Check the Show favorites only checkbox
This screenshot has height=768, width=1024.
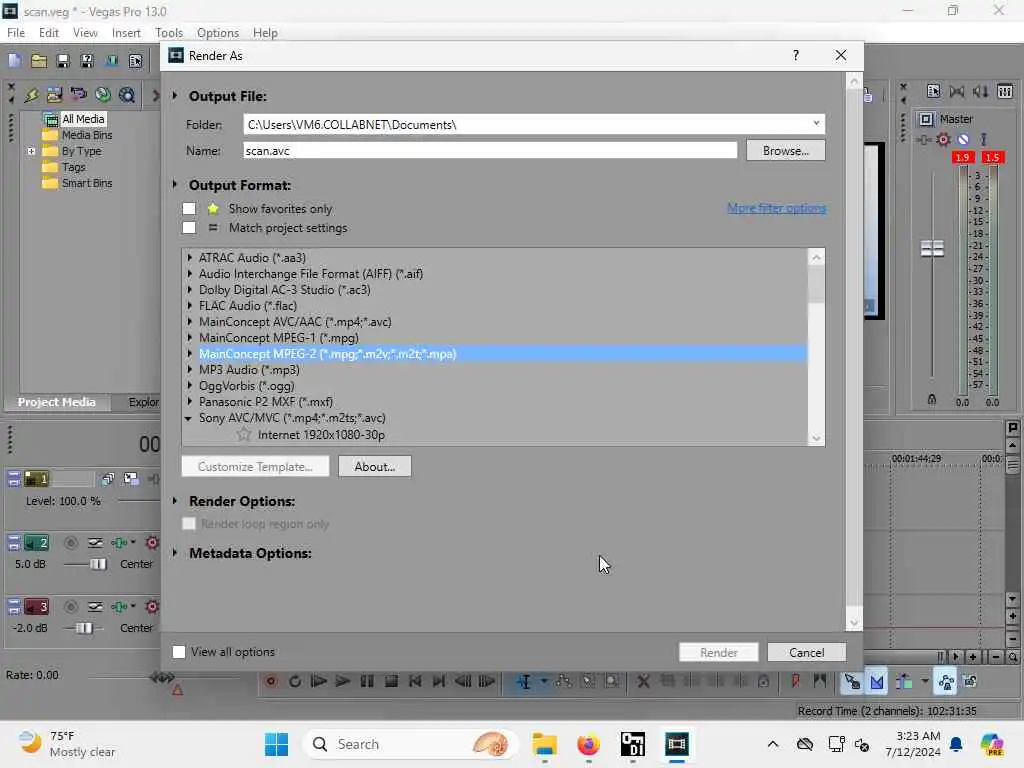click(189, 209)
